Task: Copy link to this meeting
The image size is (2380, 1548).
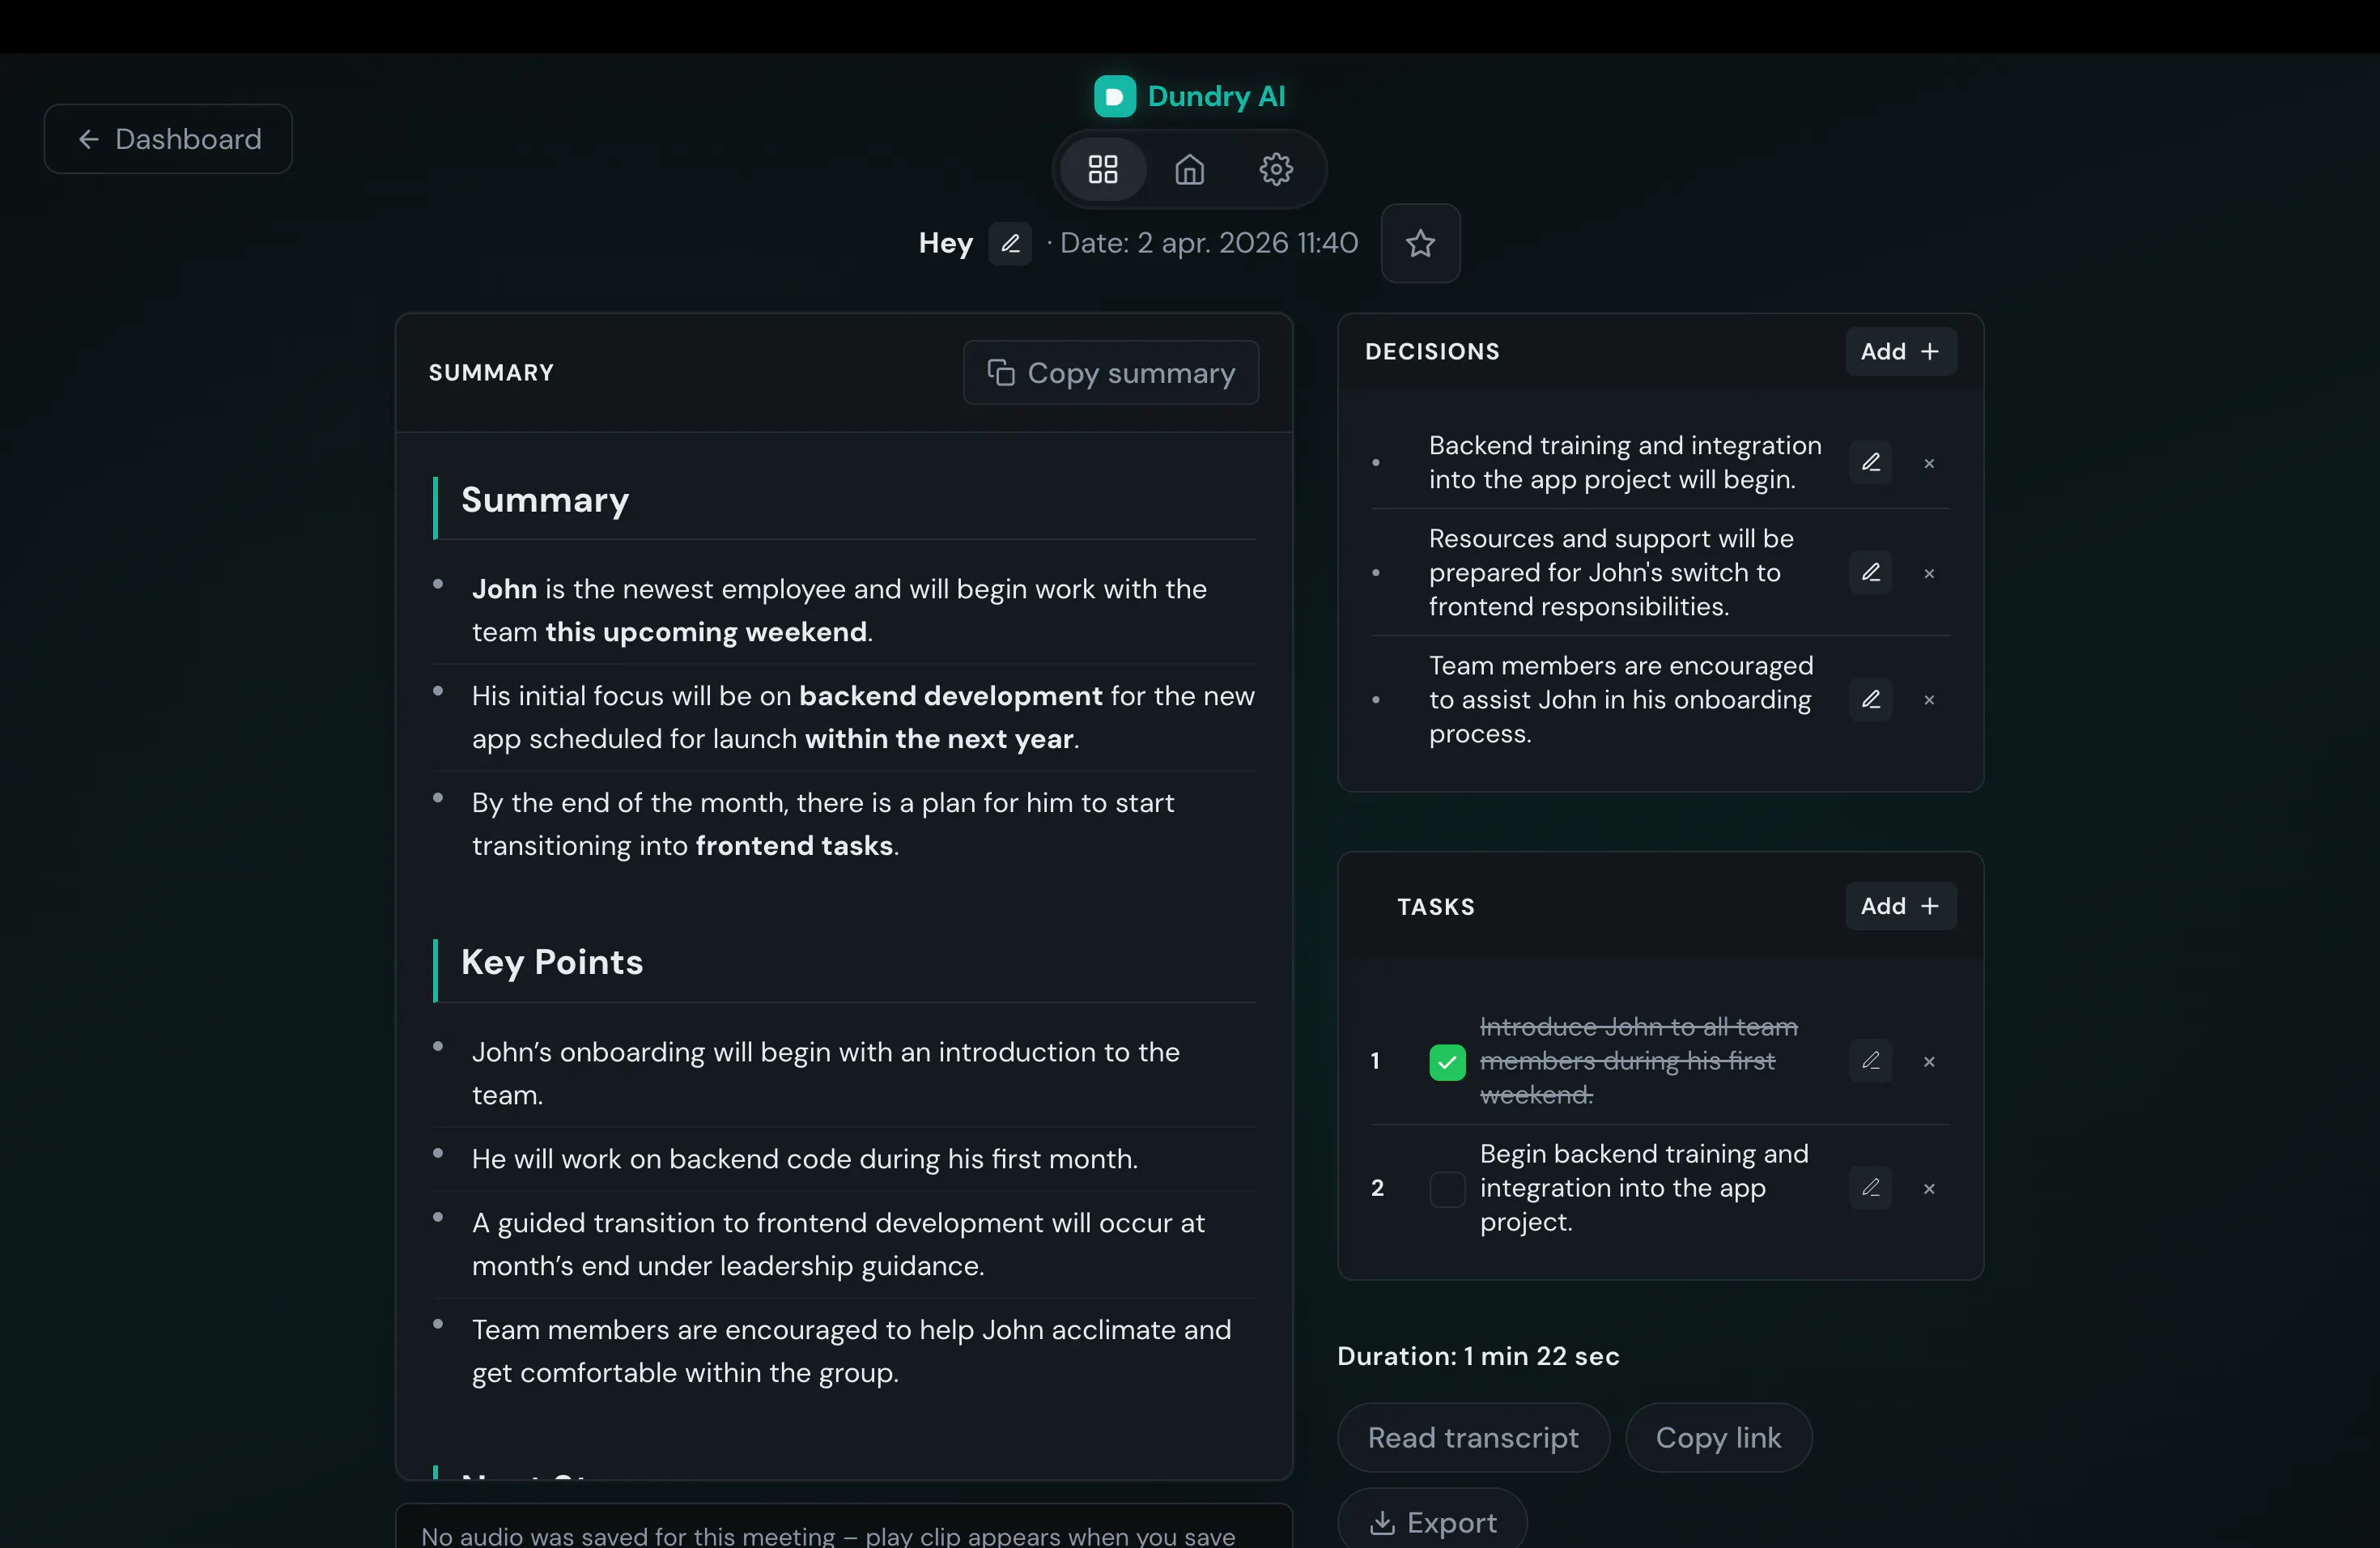Action: 1718,1437
